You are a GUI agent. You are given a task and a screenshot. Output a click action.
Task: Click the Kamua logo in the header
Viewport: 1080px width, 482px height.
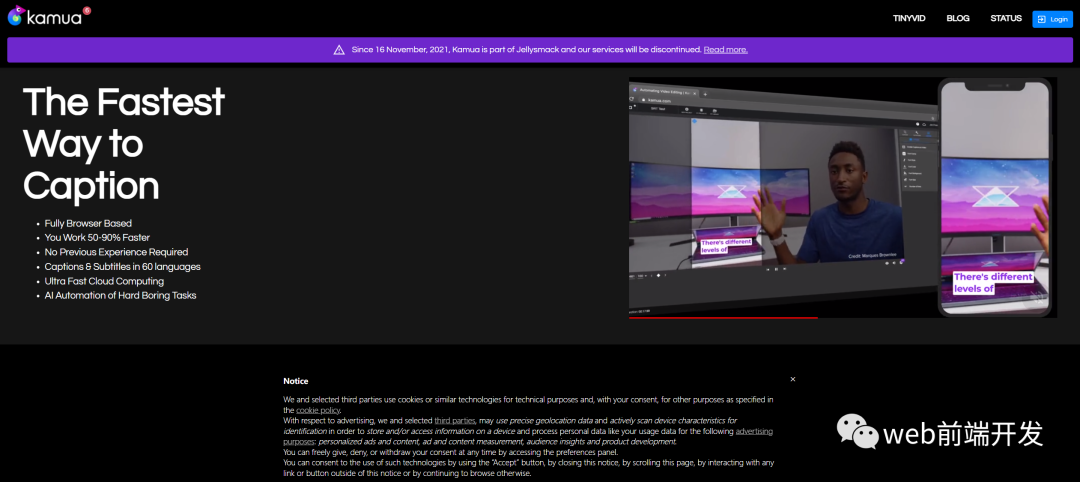click(48, 16)
